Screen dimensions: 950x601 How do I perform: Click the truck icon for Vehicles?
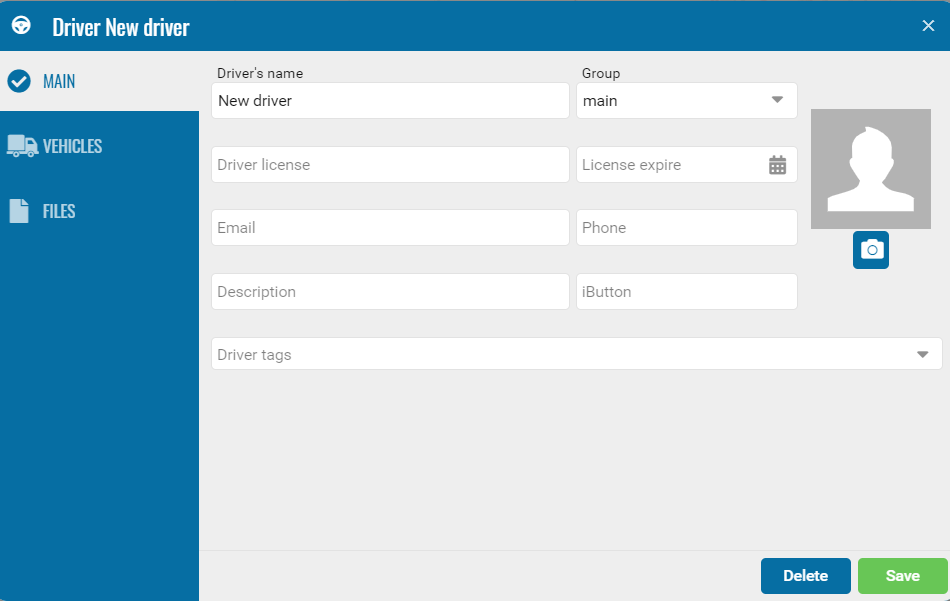[x=21, y=146]
